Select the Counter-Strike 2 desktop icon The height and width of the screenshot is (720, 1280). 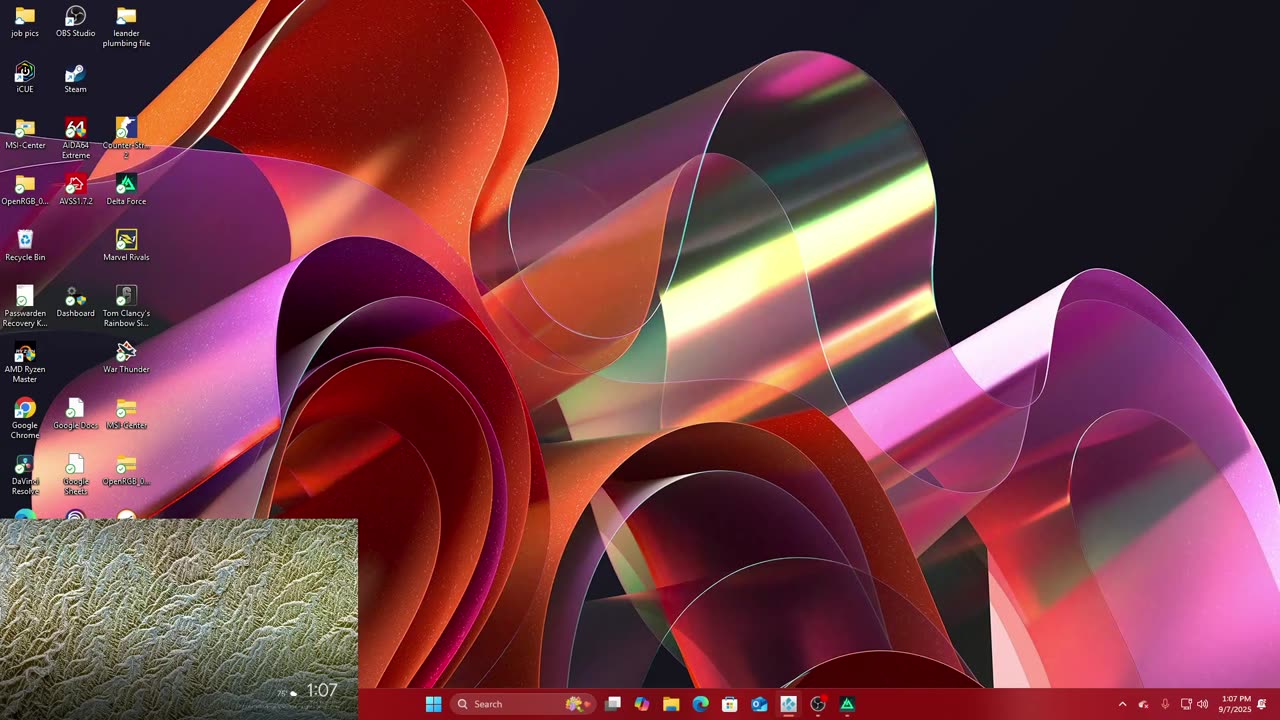(x=126, y=139)
